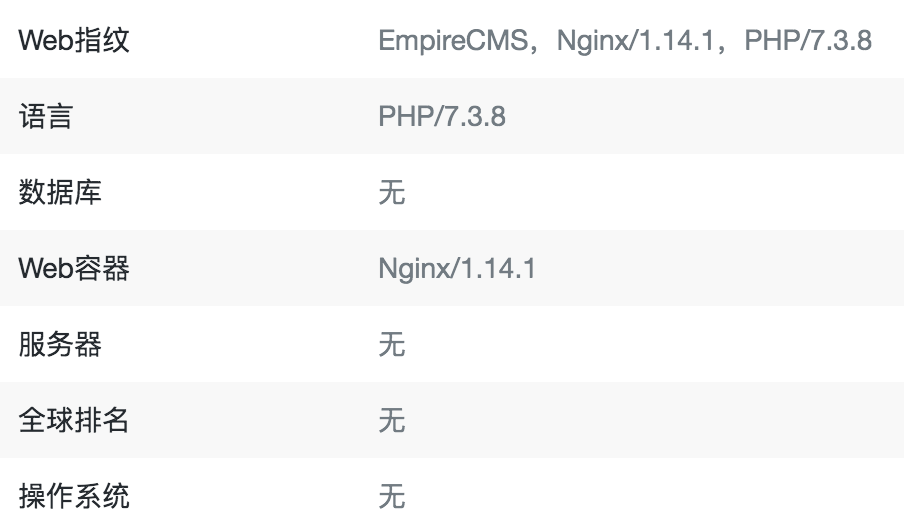904x518 pixels.
Task: Click the 无 value beside 全球排名
Action: 391,420
